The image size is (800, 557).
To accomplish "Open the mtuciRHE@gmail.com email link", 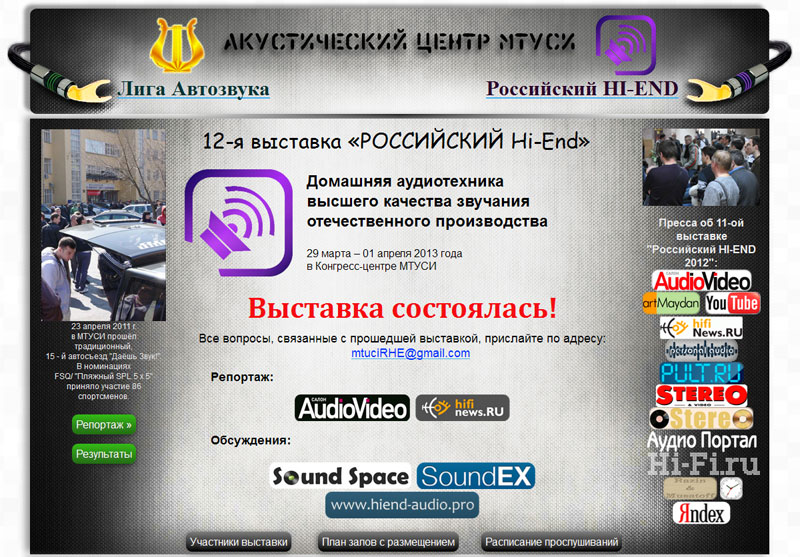I will (x=410, y=353).
